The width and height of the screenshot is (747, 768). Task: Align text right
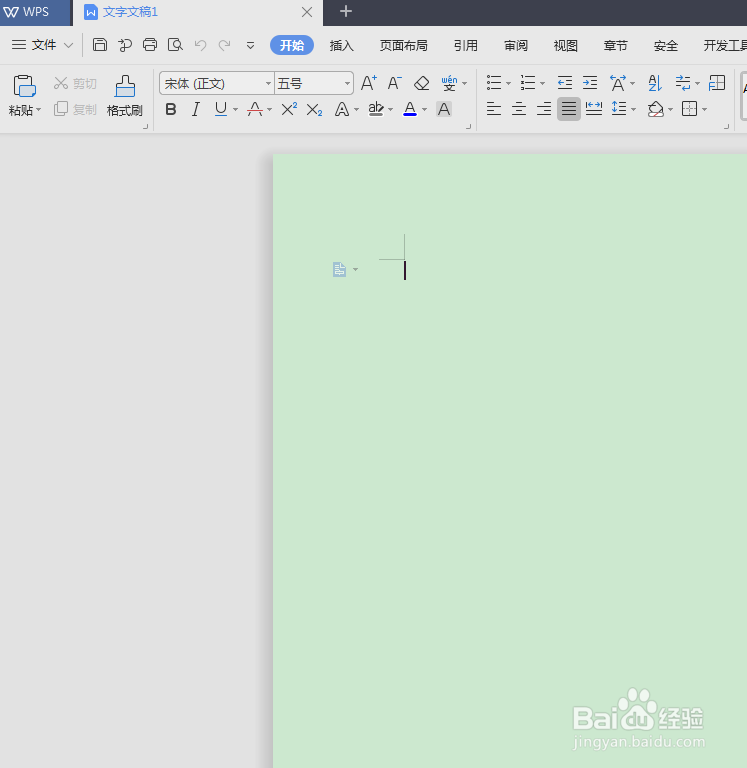point(544,109)
